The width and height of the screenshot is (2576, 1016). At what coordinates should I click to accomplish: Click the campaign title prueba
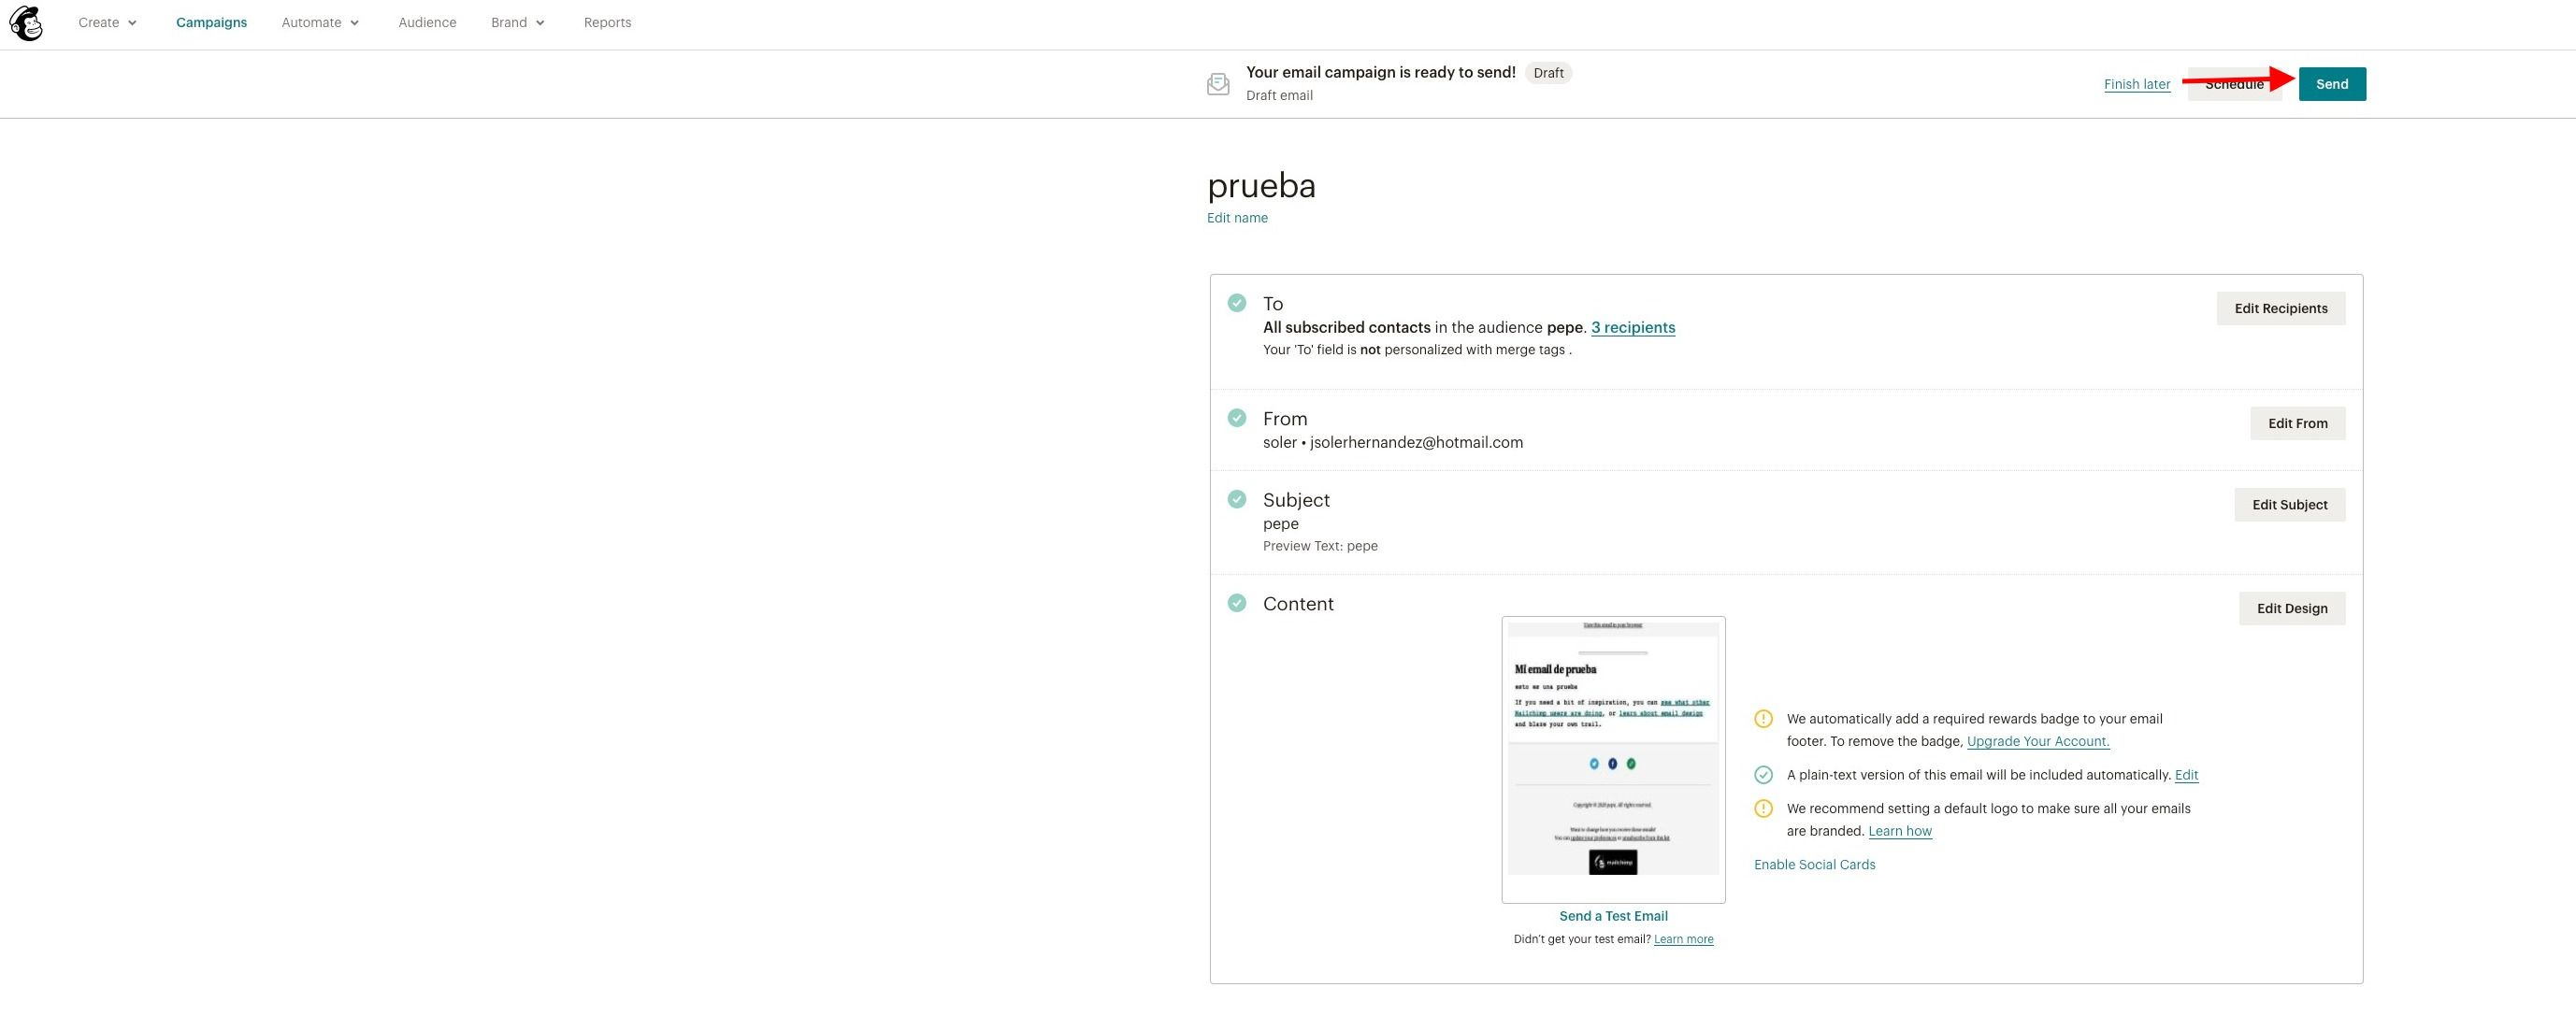(1261, 185)
